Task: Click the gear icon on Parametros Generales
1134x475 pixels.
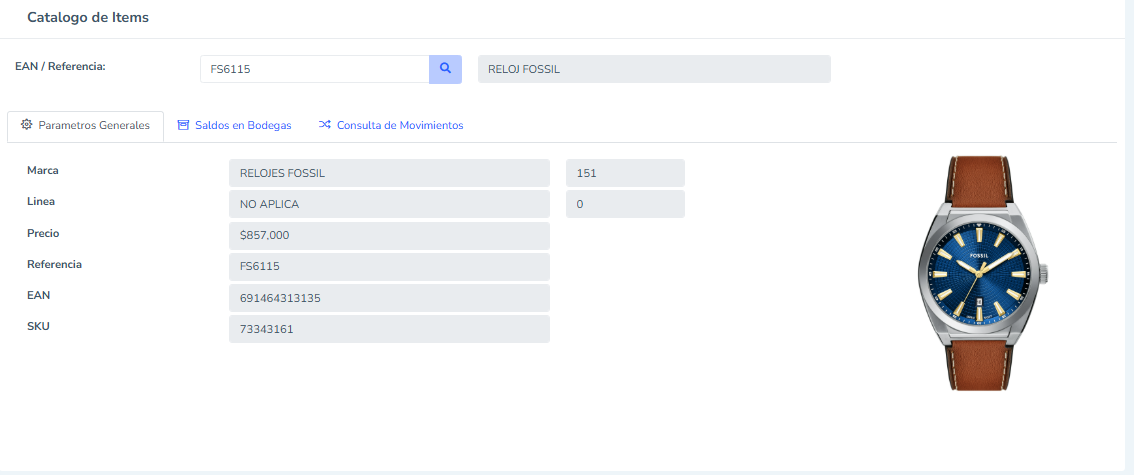Action: (x=27, y=125)
